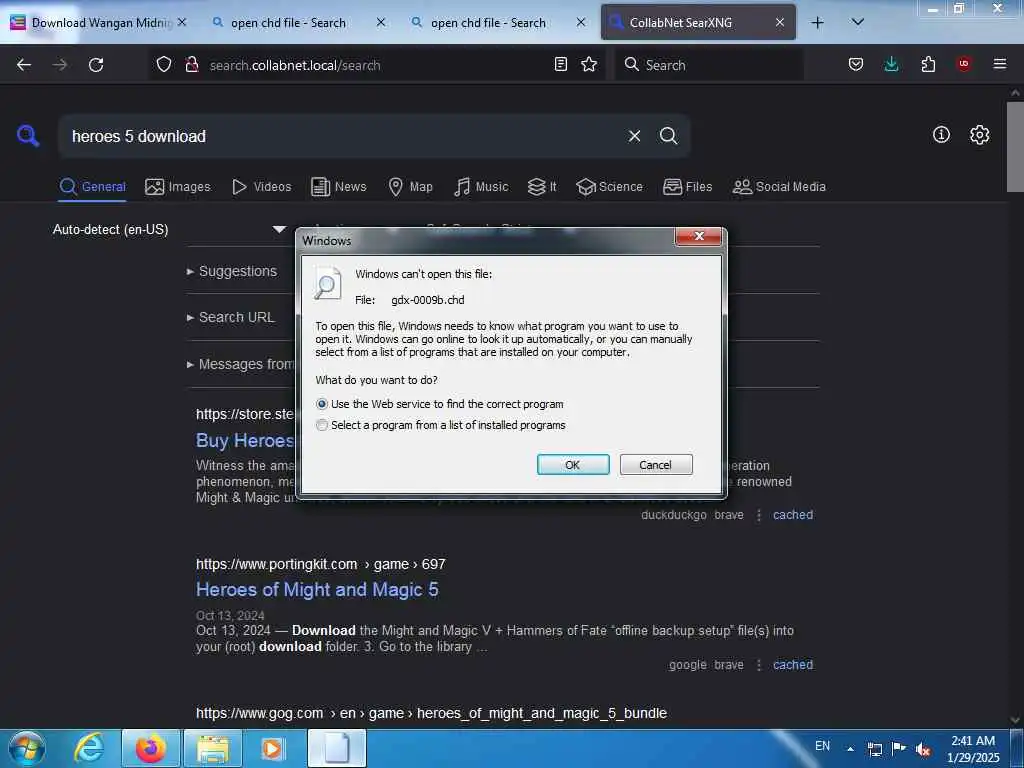This screenshot has height=768, width=1024.
Task: Reload the current page
Action: [x=96, y=65]
